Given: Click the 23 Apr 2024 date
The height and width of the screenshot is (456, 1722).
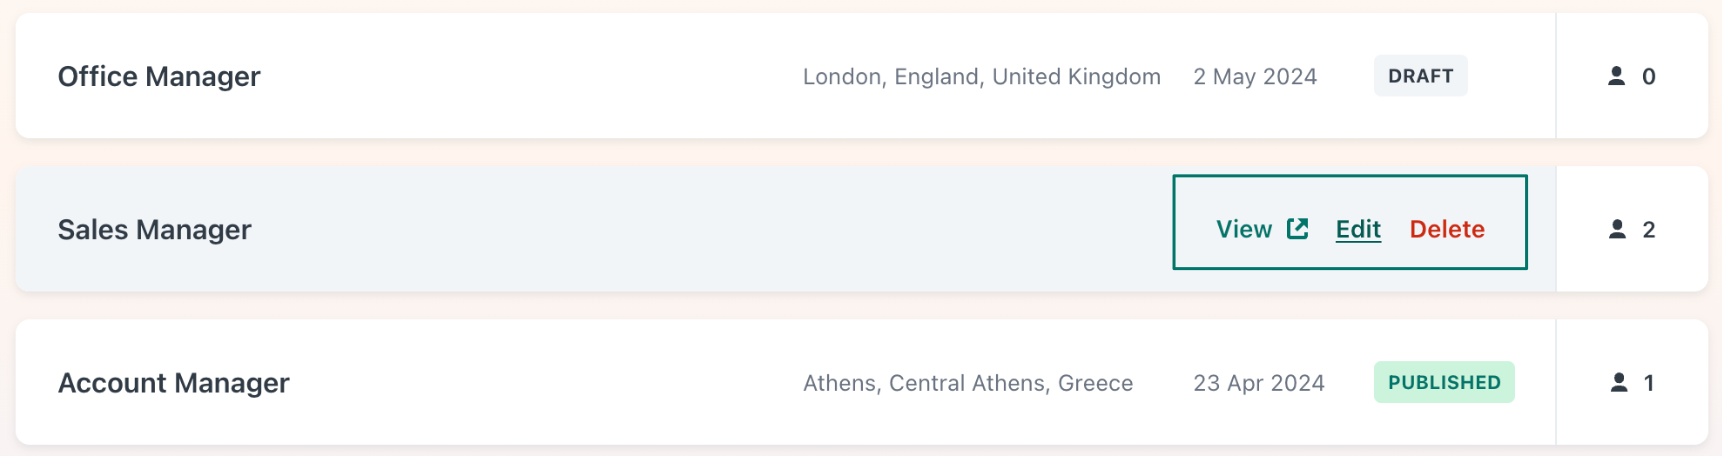Looking at the screenshot, I should tap(1259, 382).
